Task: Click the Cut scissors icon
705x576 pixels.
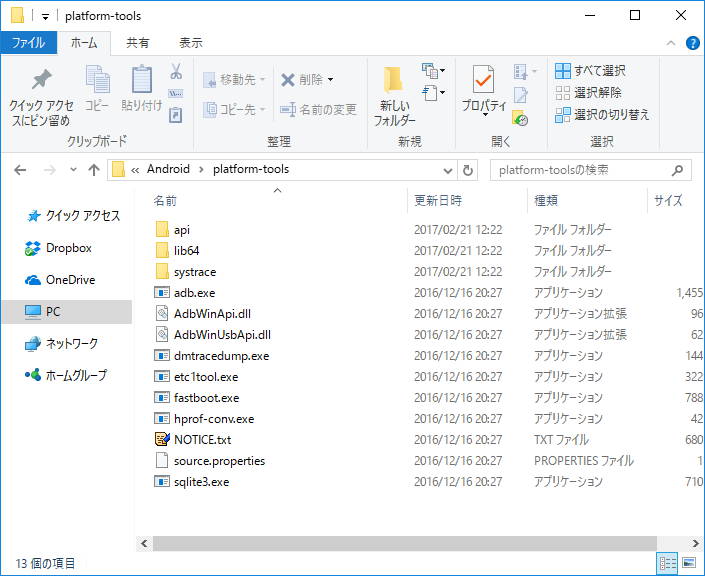Action: [x=176, y=71]
